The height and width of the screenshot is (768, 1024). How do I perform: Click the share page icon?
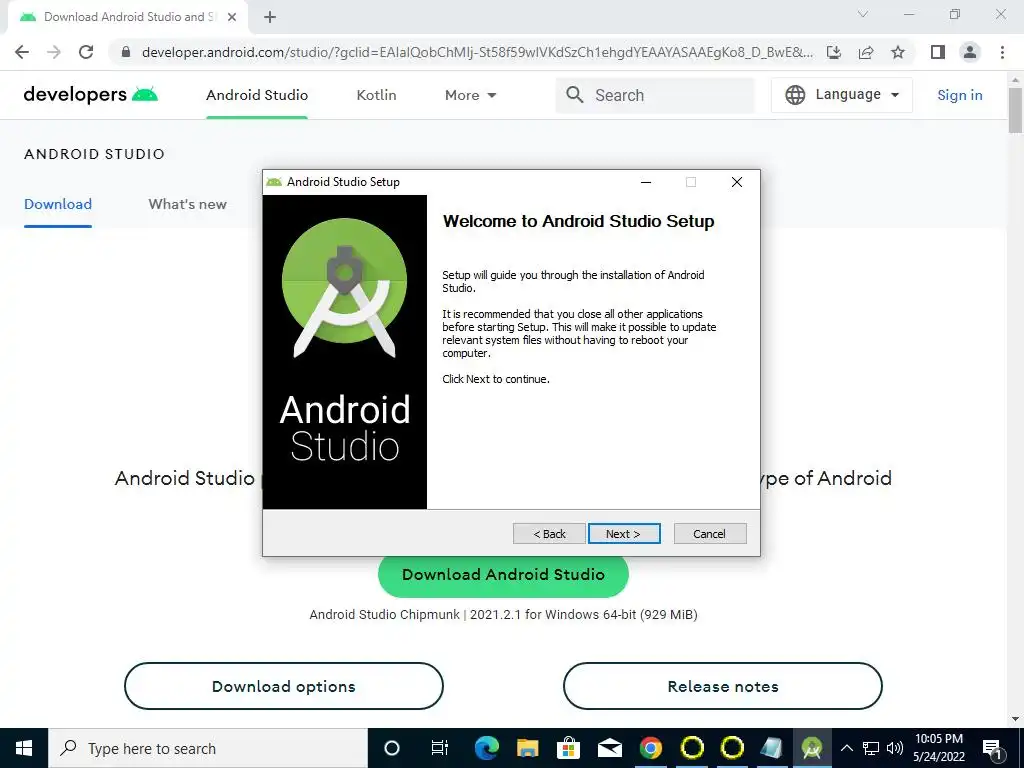click(866, 52)
